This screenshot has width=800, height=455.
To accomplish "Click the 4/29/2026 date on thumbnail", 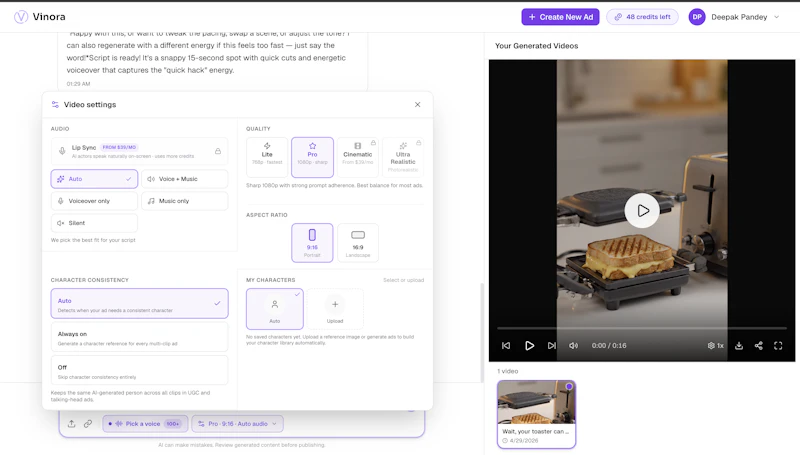I will pyautogui.click(x=523, y=440).
